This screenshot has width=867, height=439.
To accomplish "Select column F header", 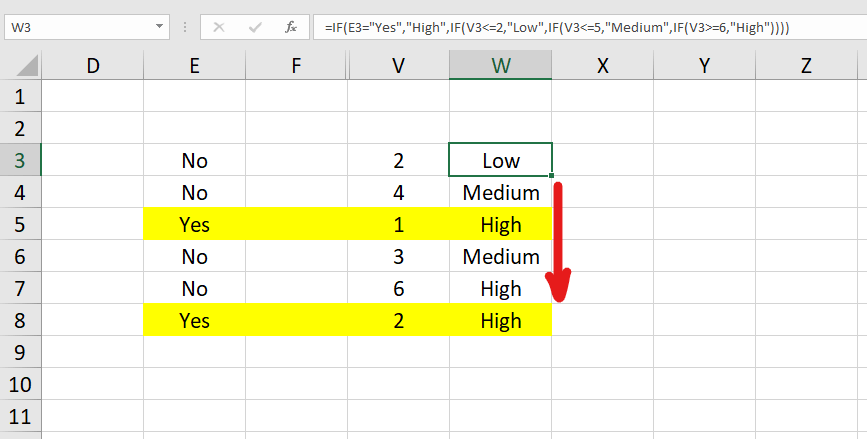I will (296, 65).
